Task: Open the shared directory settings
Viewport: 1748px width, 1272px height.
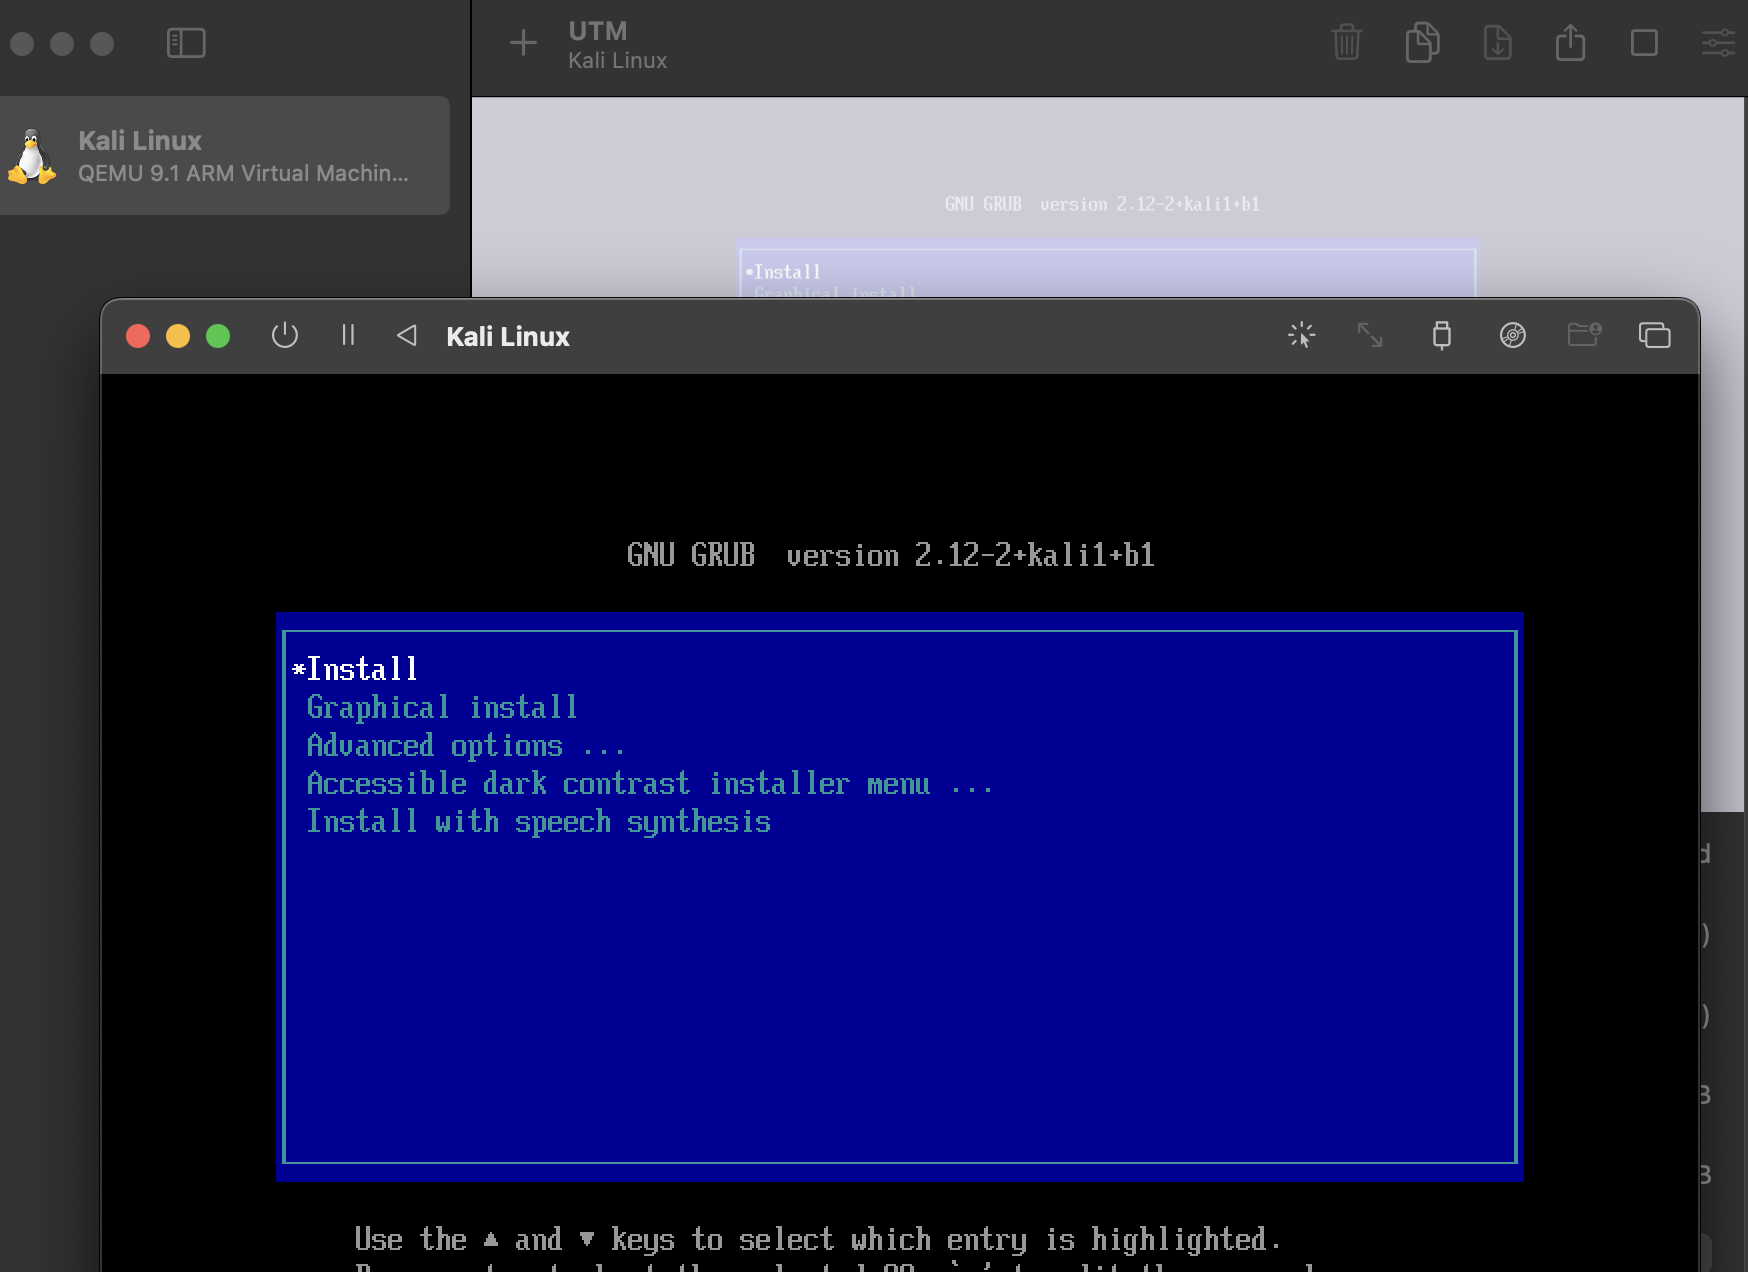Action: [1585, 336]
